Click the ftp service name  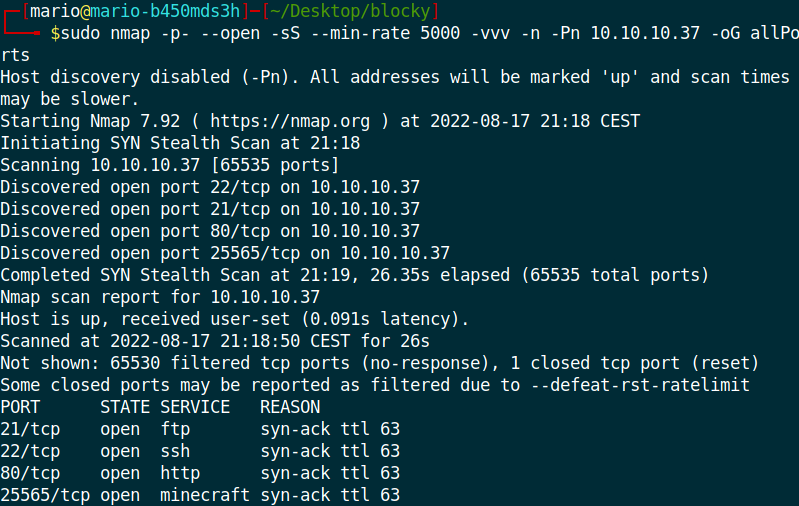coord(175,430)
